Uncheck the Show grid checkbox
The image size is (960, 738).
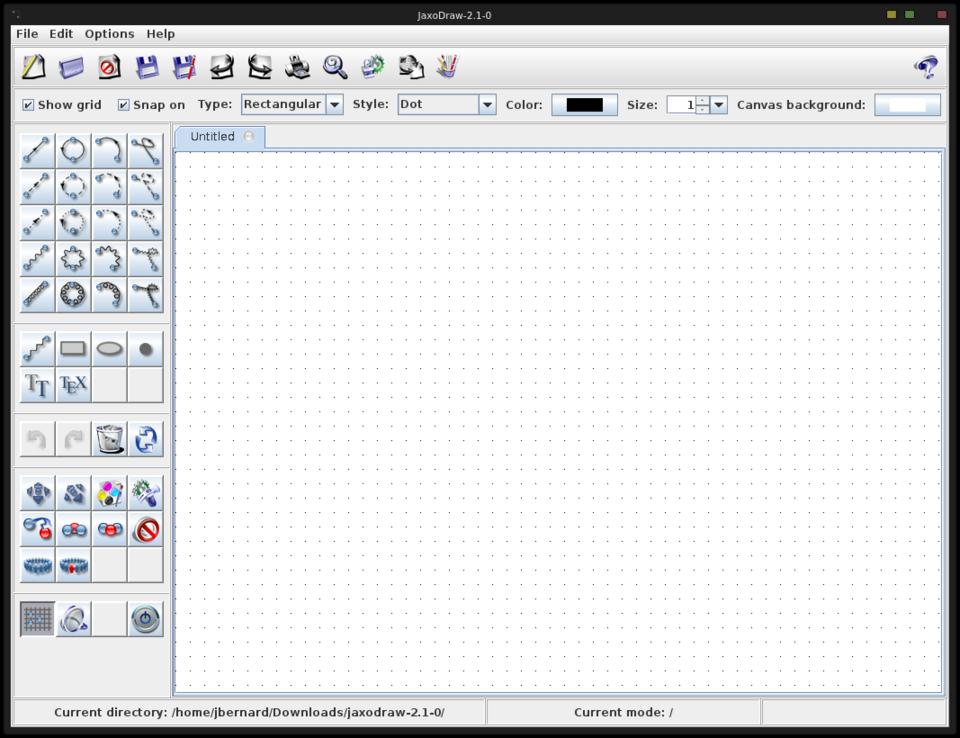(x=28, y=105)
